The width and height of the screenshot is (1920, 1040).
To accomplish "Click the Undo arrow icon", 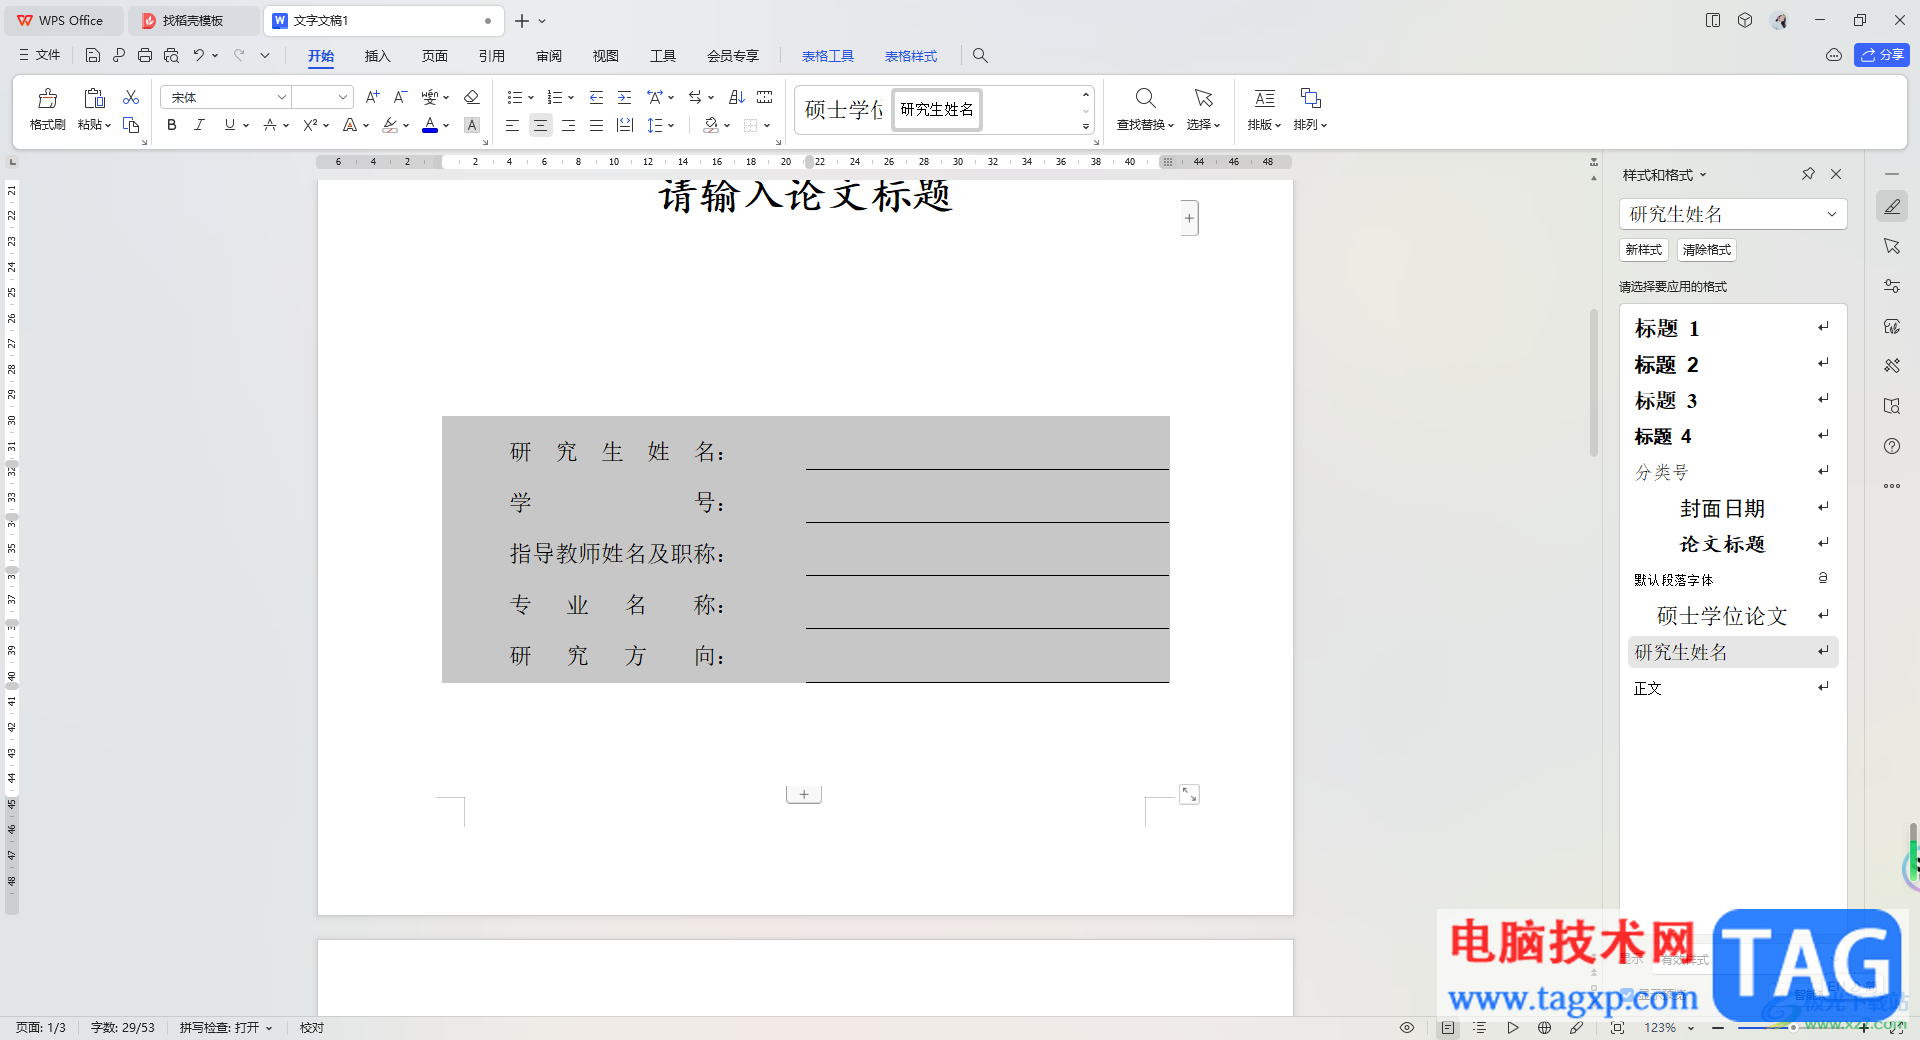I will [x=199, y=55].
